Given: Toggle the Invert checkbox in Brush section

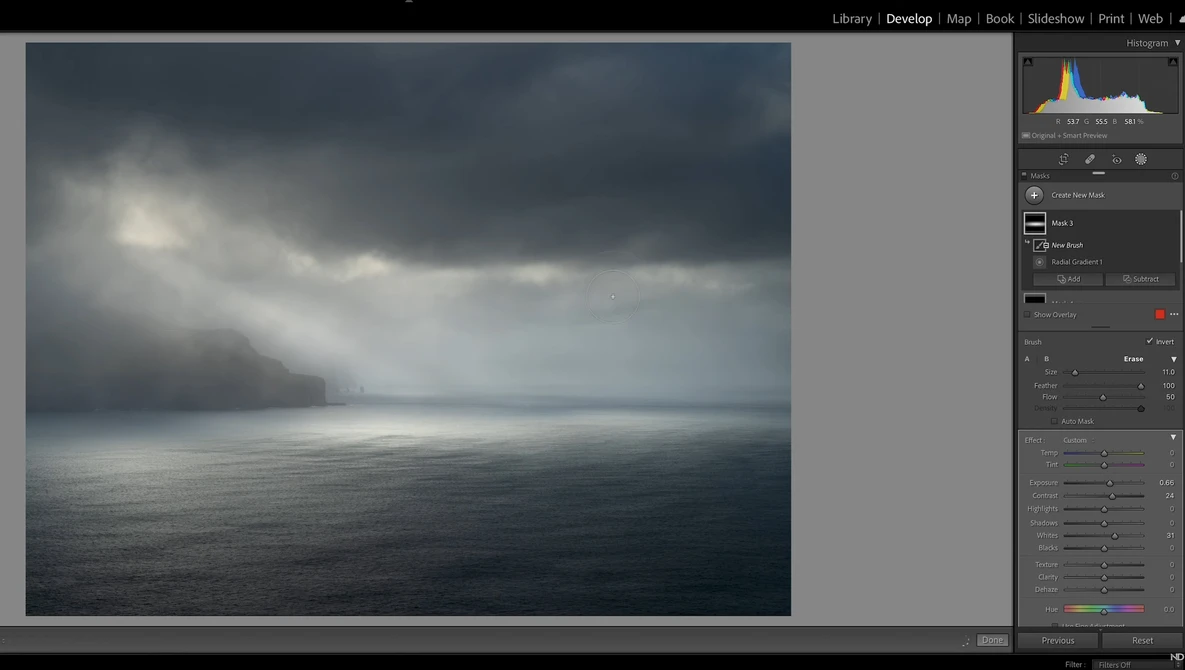Looking at the screenshot, I should pyautogui.click(x=1149, y=341).
